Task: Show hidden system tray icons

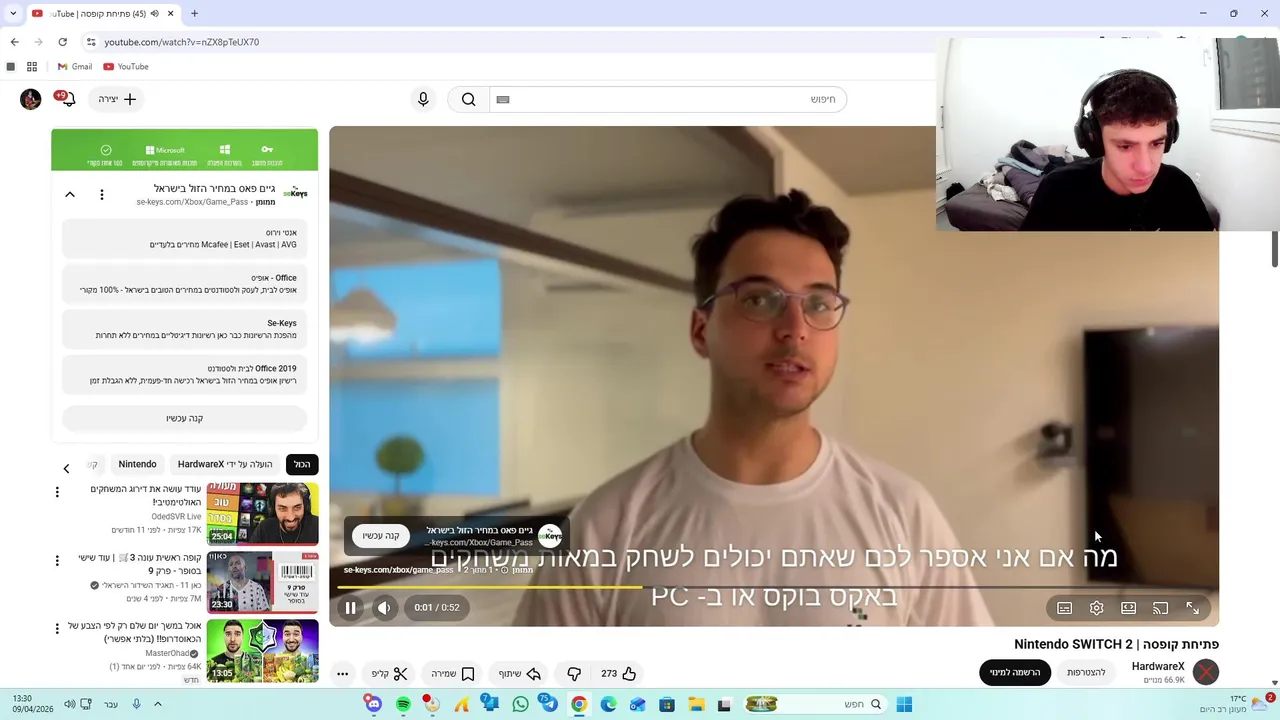Action: point(157,704)
